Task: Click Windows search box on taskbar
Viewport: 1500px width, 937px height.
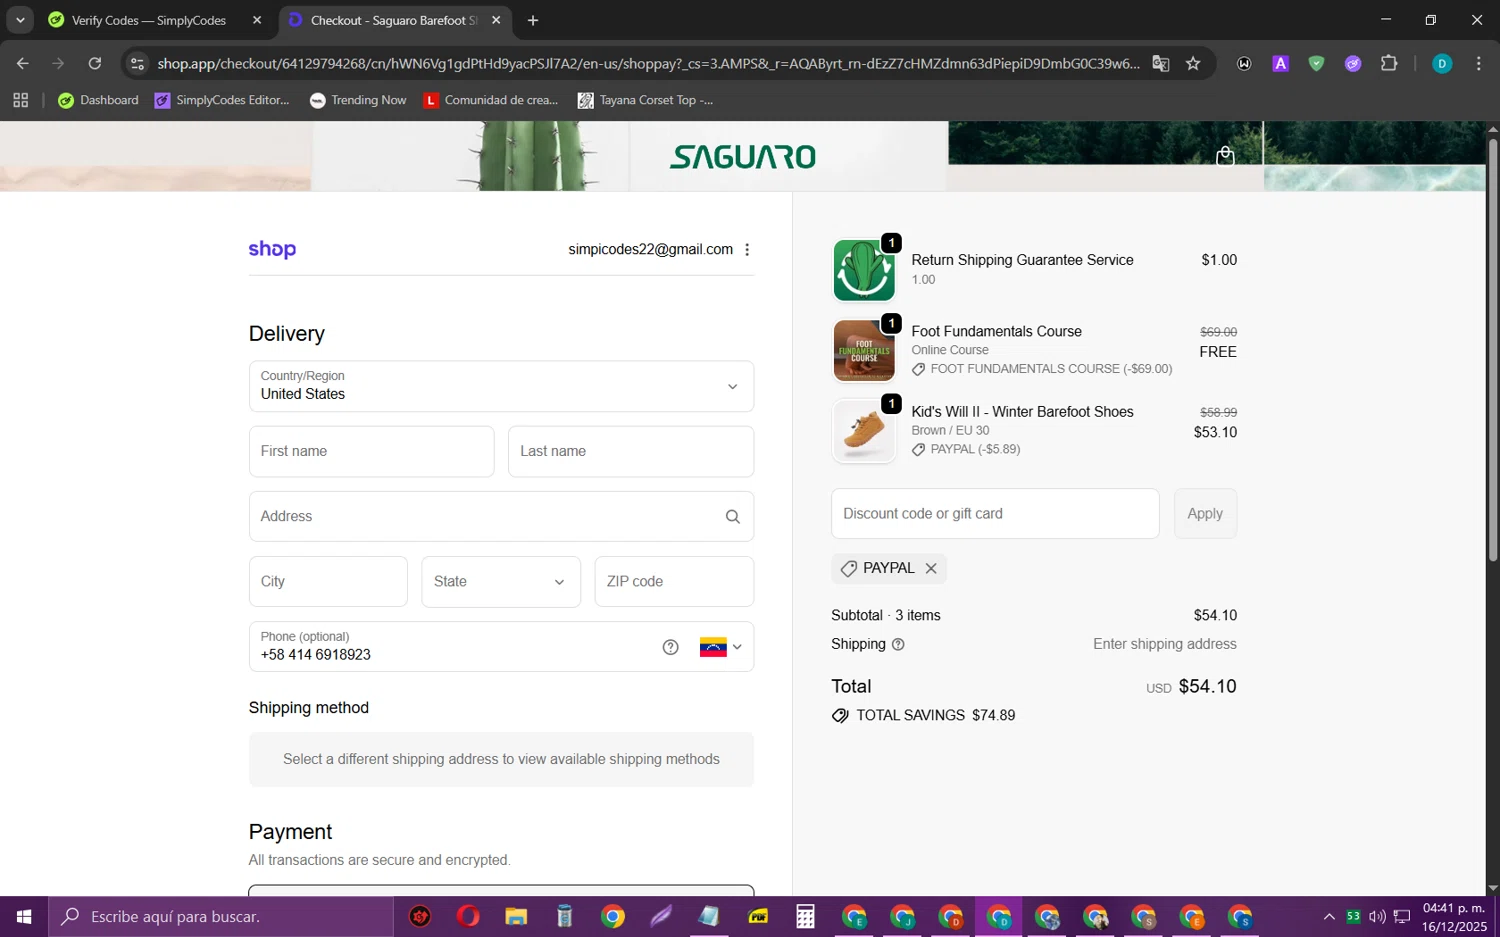Action: pyautogui.click(x=221, y=917)
